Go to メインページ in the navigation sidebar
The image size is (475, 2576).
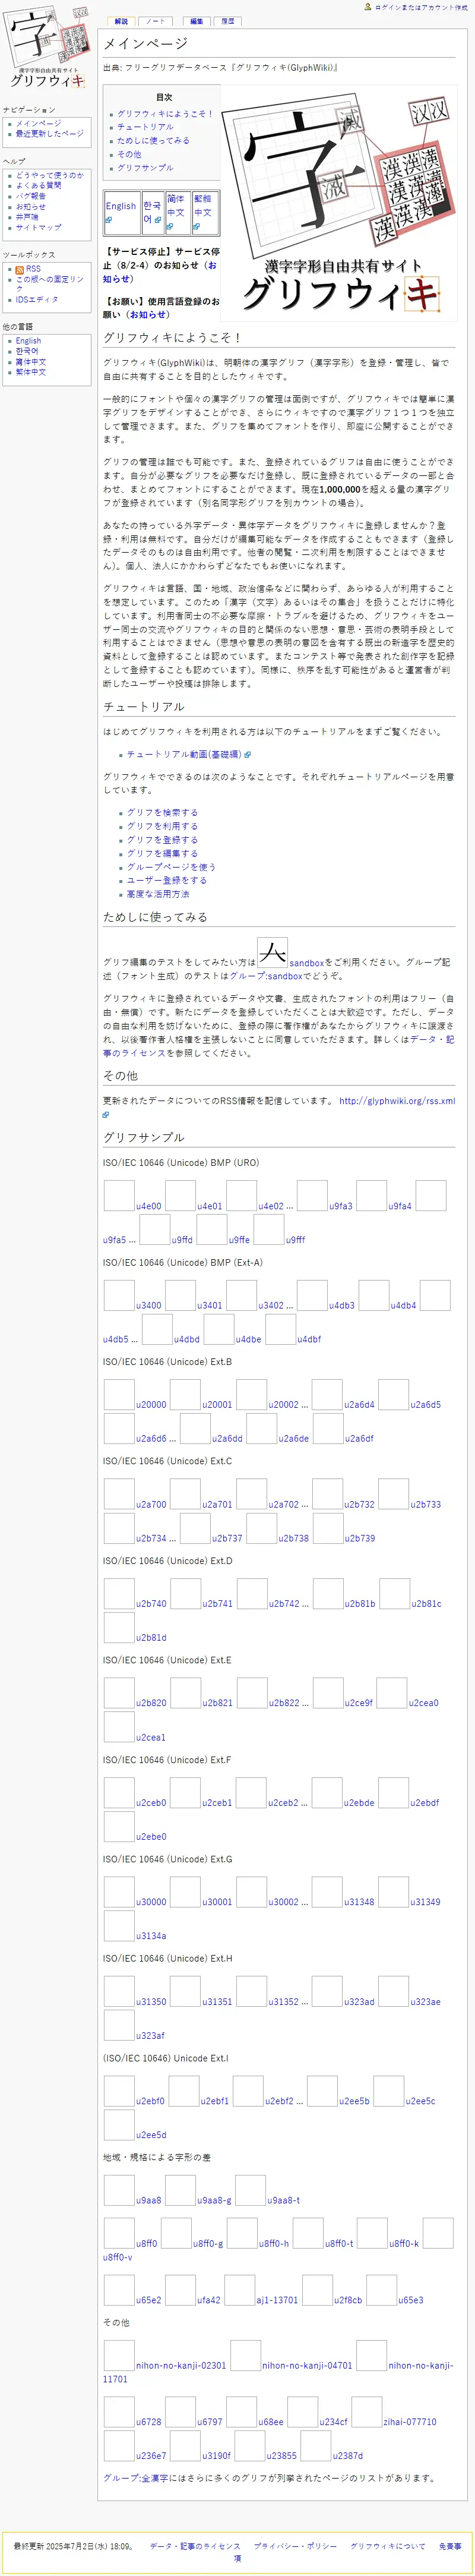(x=38, y=123)
